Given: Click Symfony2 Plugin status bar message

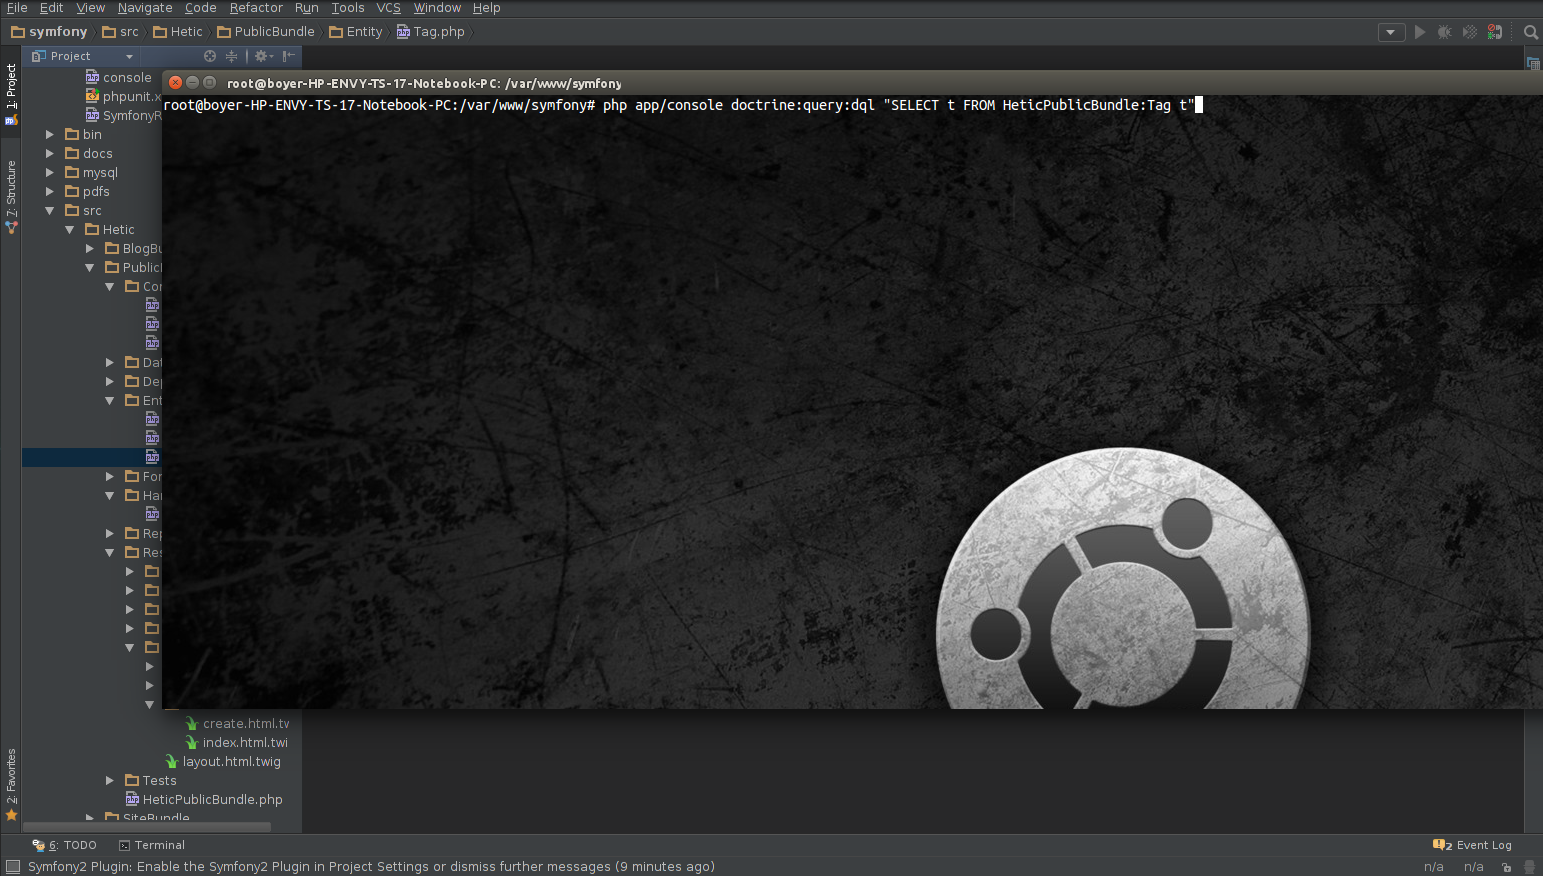Looking at the screenshot, I should (x=371, y=867).
